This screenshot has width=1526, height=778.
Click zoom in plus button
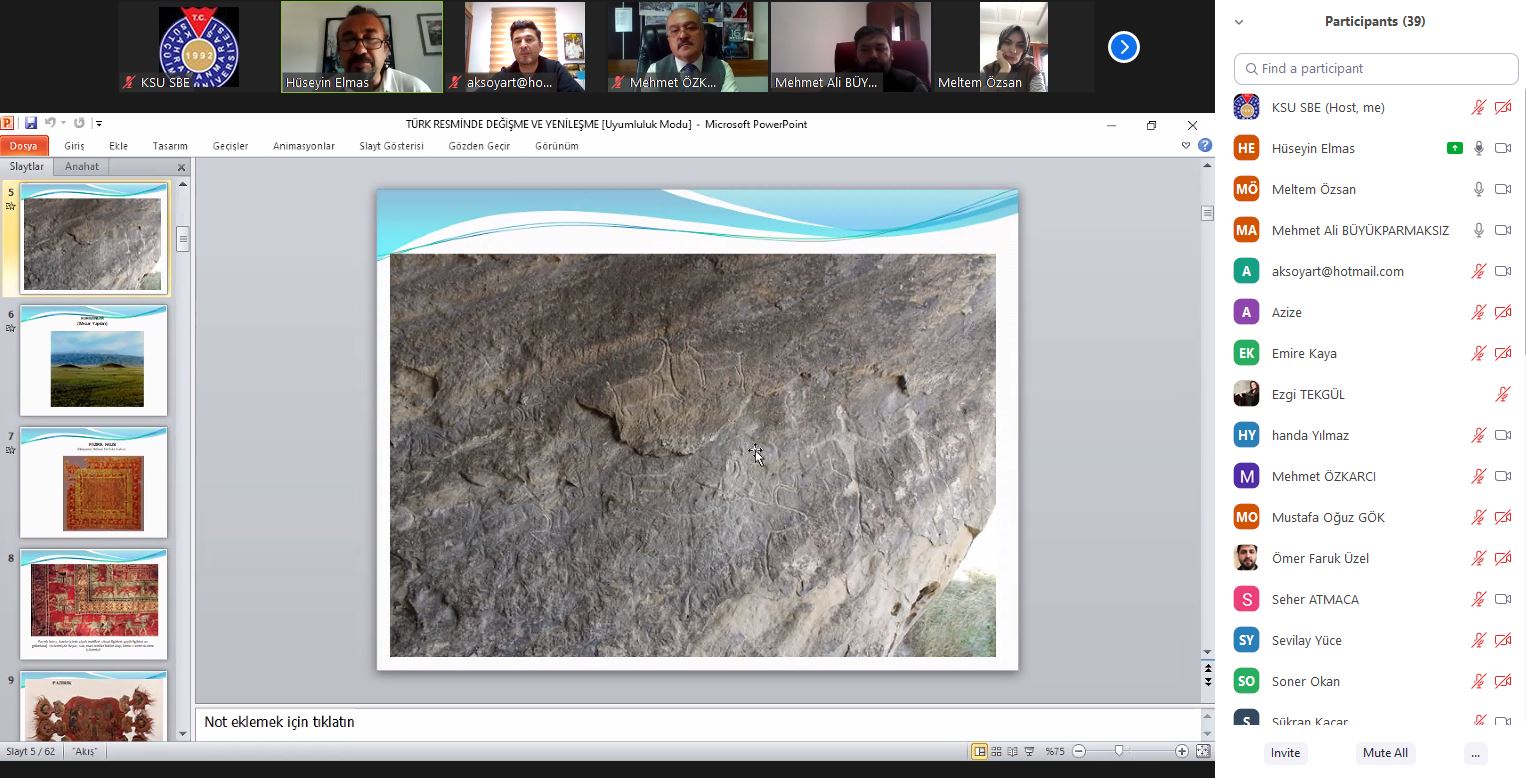pos(1182,751)
